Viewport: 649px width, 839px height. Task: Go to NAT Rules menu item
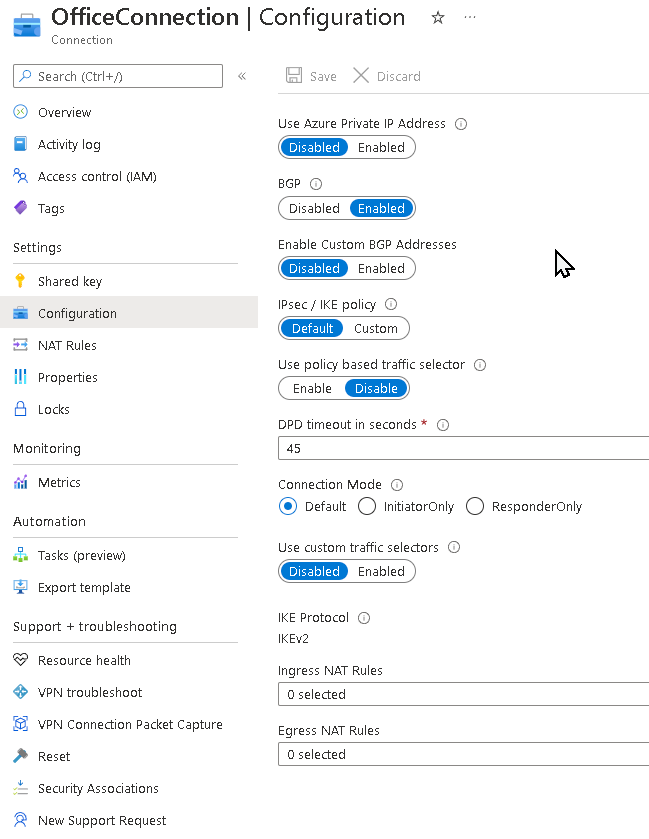click(67, 346)
